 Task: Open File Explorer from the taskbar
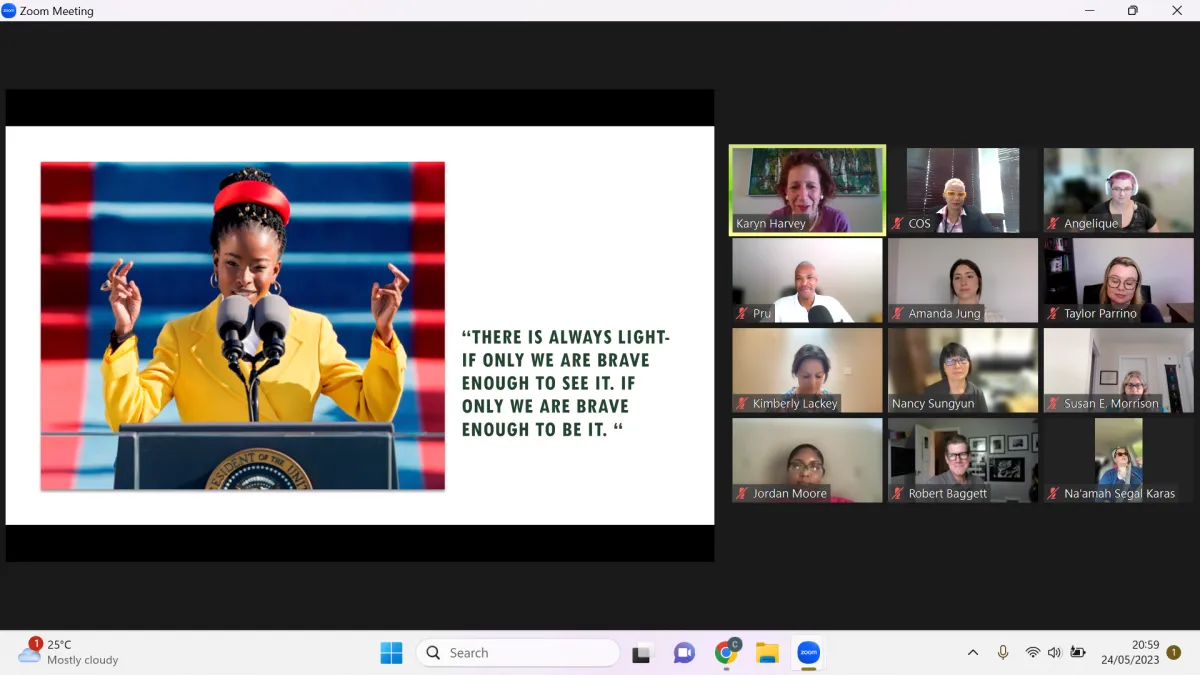[767, 653]
